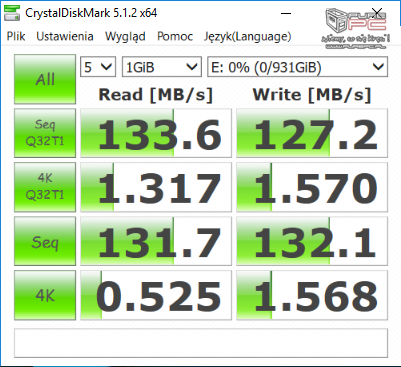
Task: Click the Seq Q32T1 read result 133.6
Action: tap(156, 133)
